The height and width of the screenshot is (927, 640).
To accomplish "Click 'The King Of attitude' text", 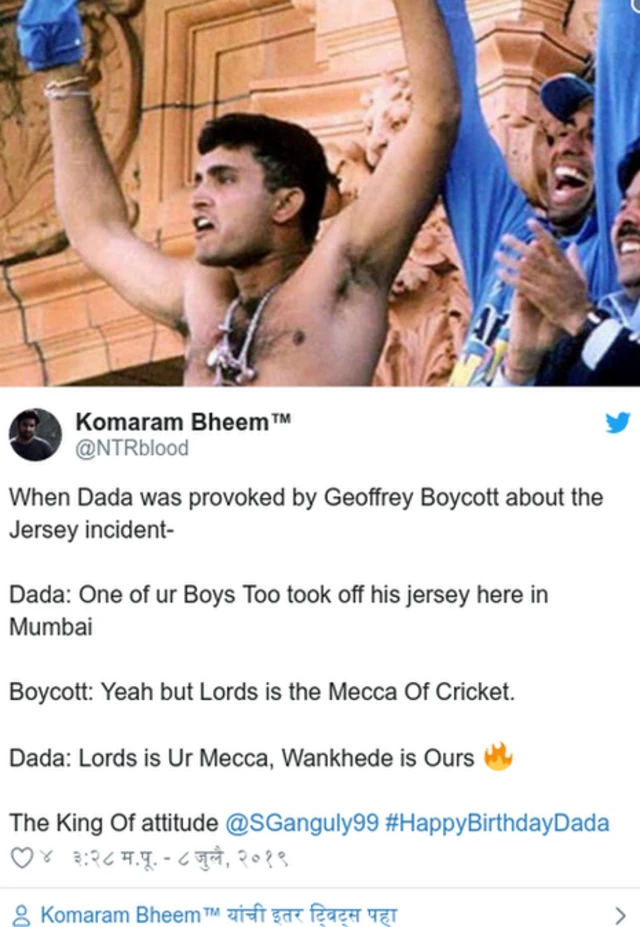I will [x=113, y=823].
